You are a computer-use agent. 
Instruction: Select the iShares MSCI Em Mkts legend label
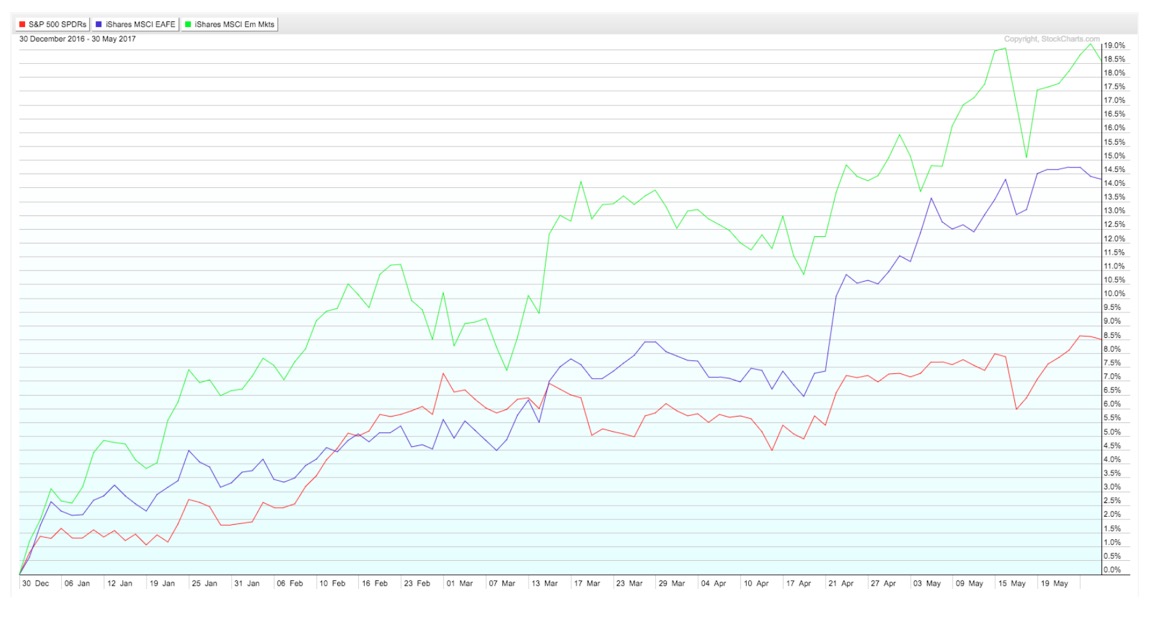pos(234,24)
